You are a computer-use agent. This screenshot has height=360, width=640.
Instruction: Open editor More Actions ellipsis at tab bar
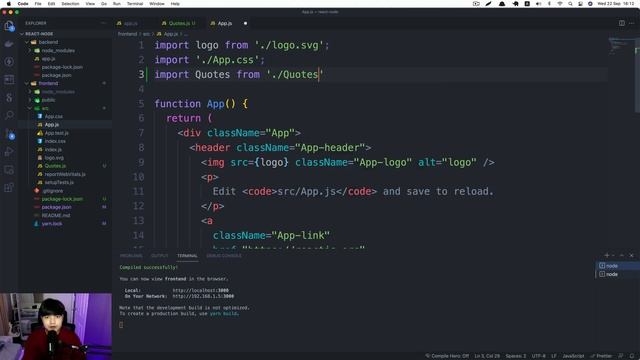(631, 23)
